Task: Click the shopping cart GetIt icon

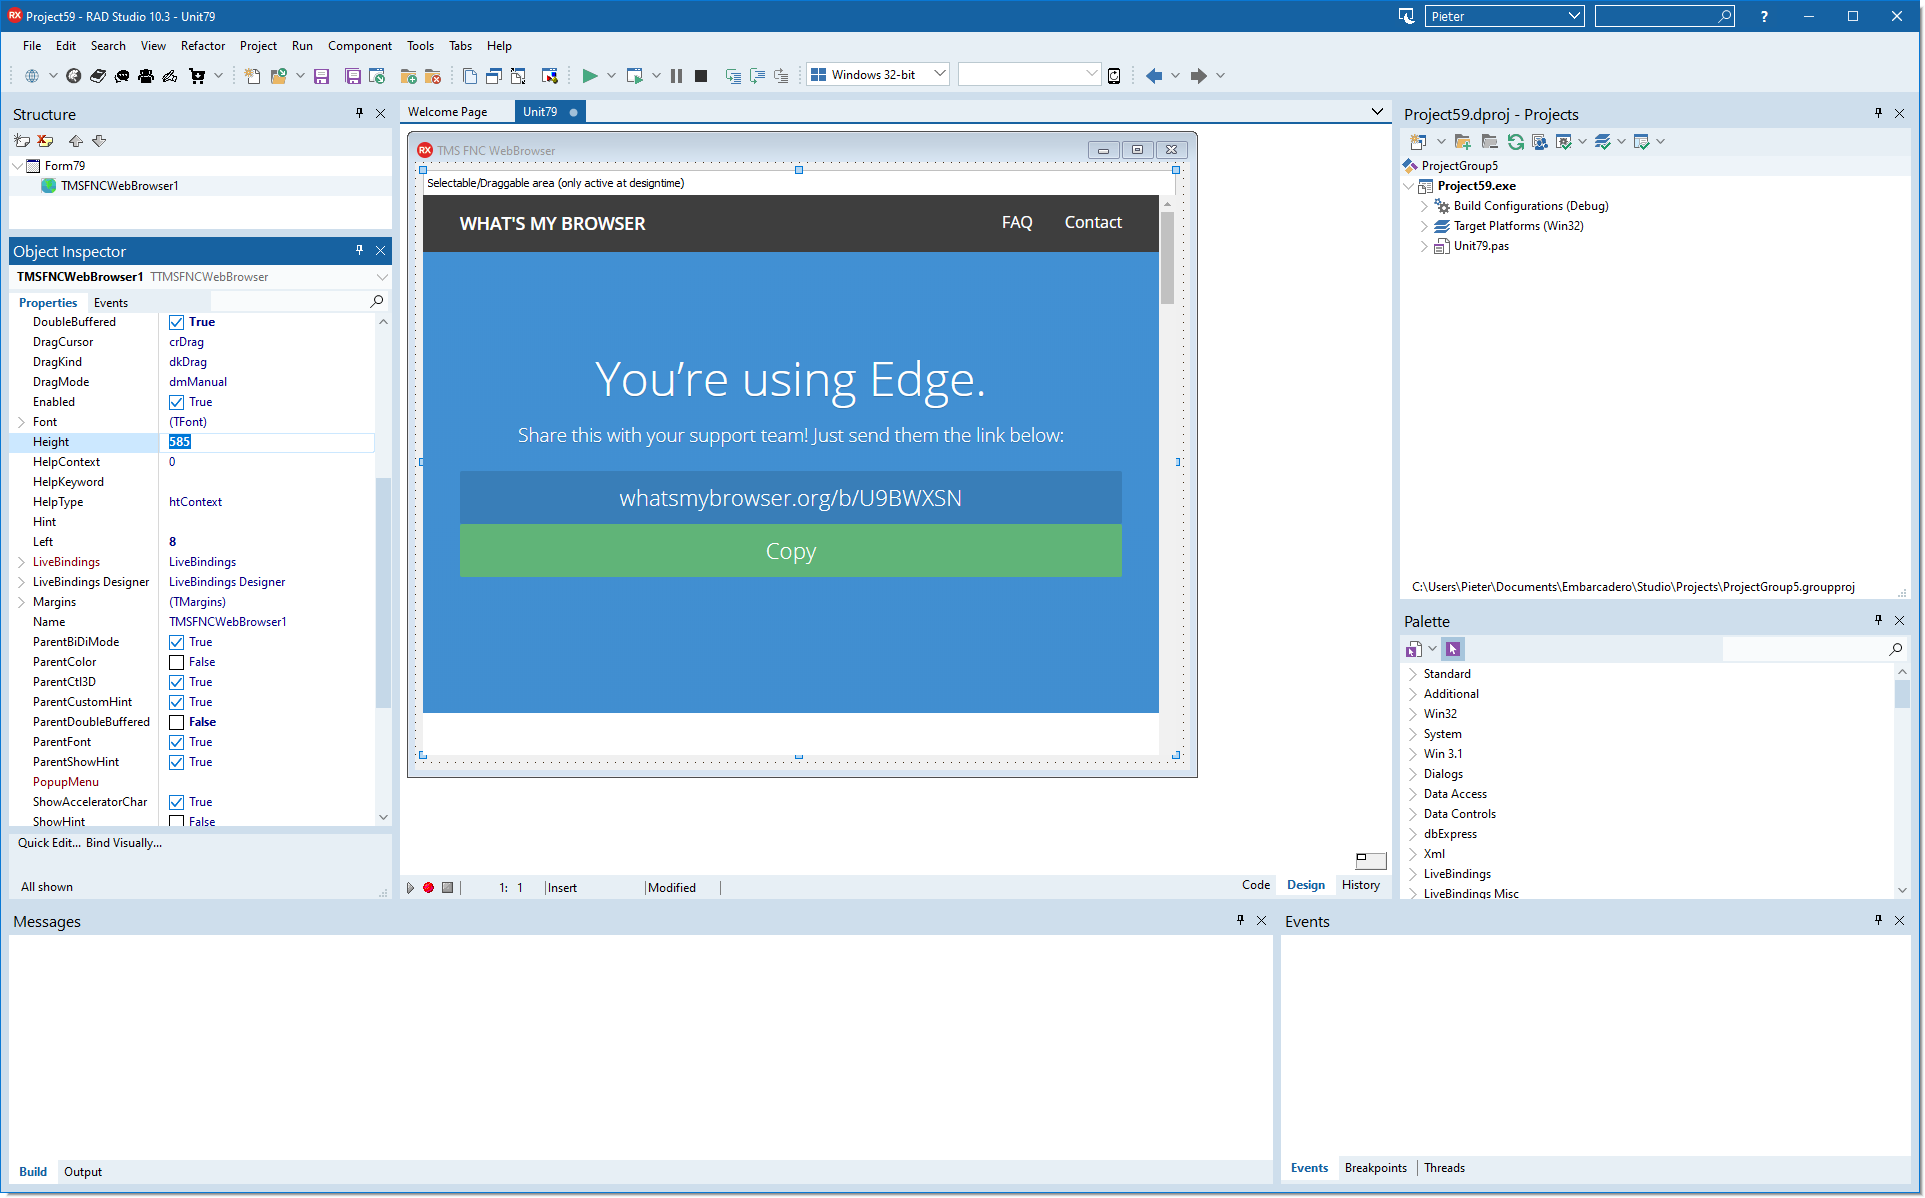Action: pos(197,75)
